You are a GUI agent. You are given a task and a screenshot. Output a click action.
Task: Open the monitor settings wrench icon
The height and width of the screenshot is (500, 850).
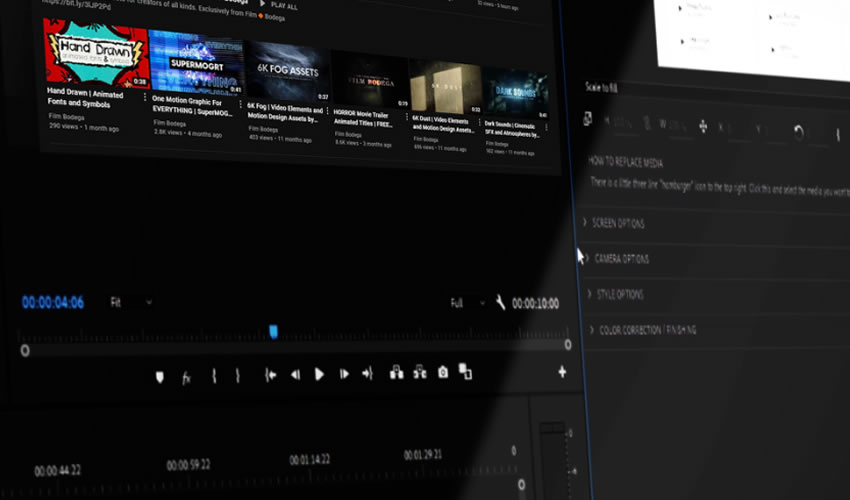tap(500, 302)
